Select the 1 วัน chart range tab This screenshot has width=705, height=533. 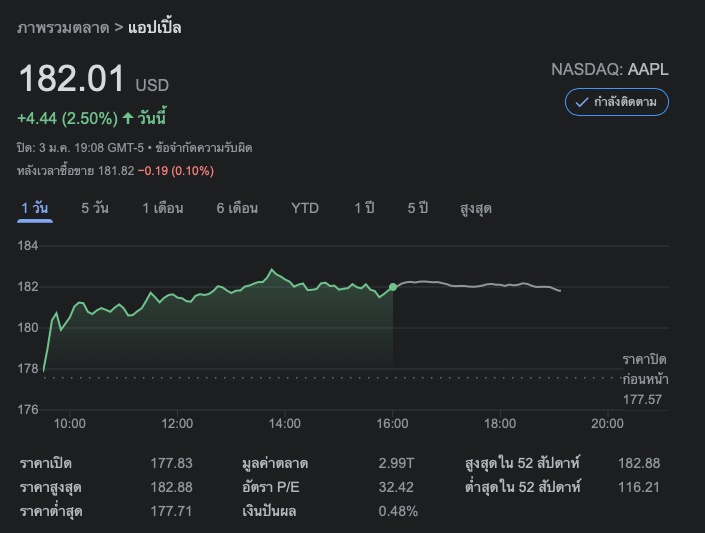click(x=35, y=208)
